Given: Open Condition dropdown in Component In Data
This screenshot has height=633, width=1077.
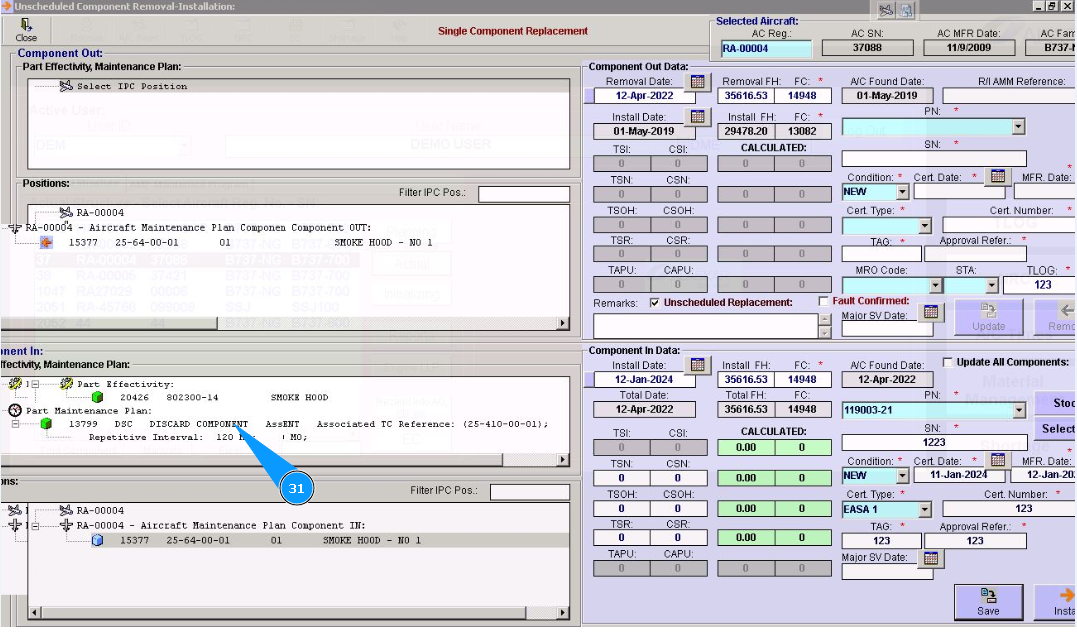Looking at the screenshot, I should (903, 476).
